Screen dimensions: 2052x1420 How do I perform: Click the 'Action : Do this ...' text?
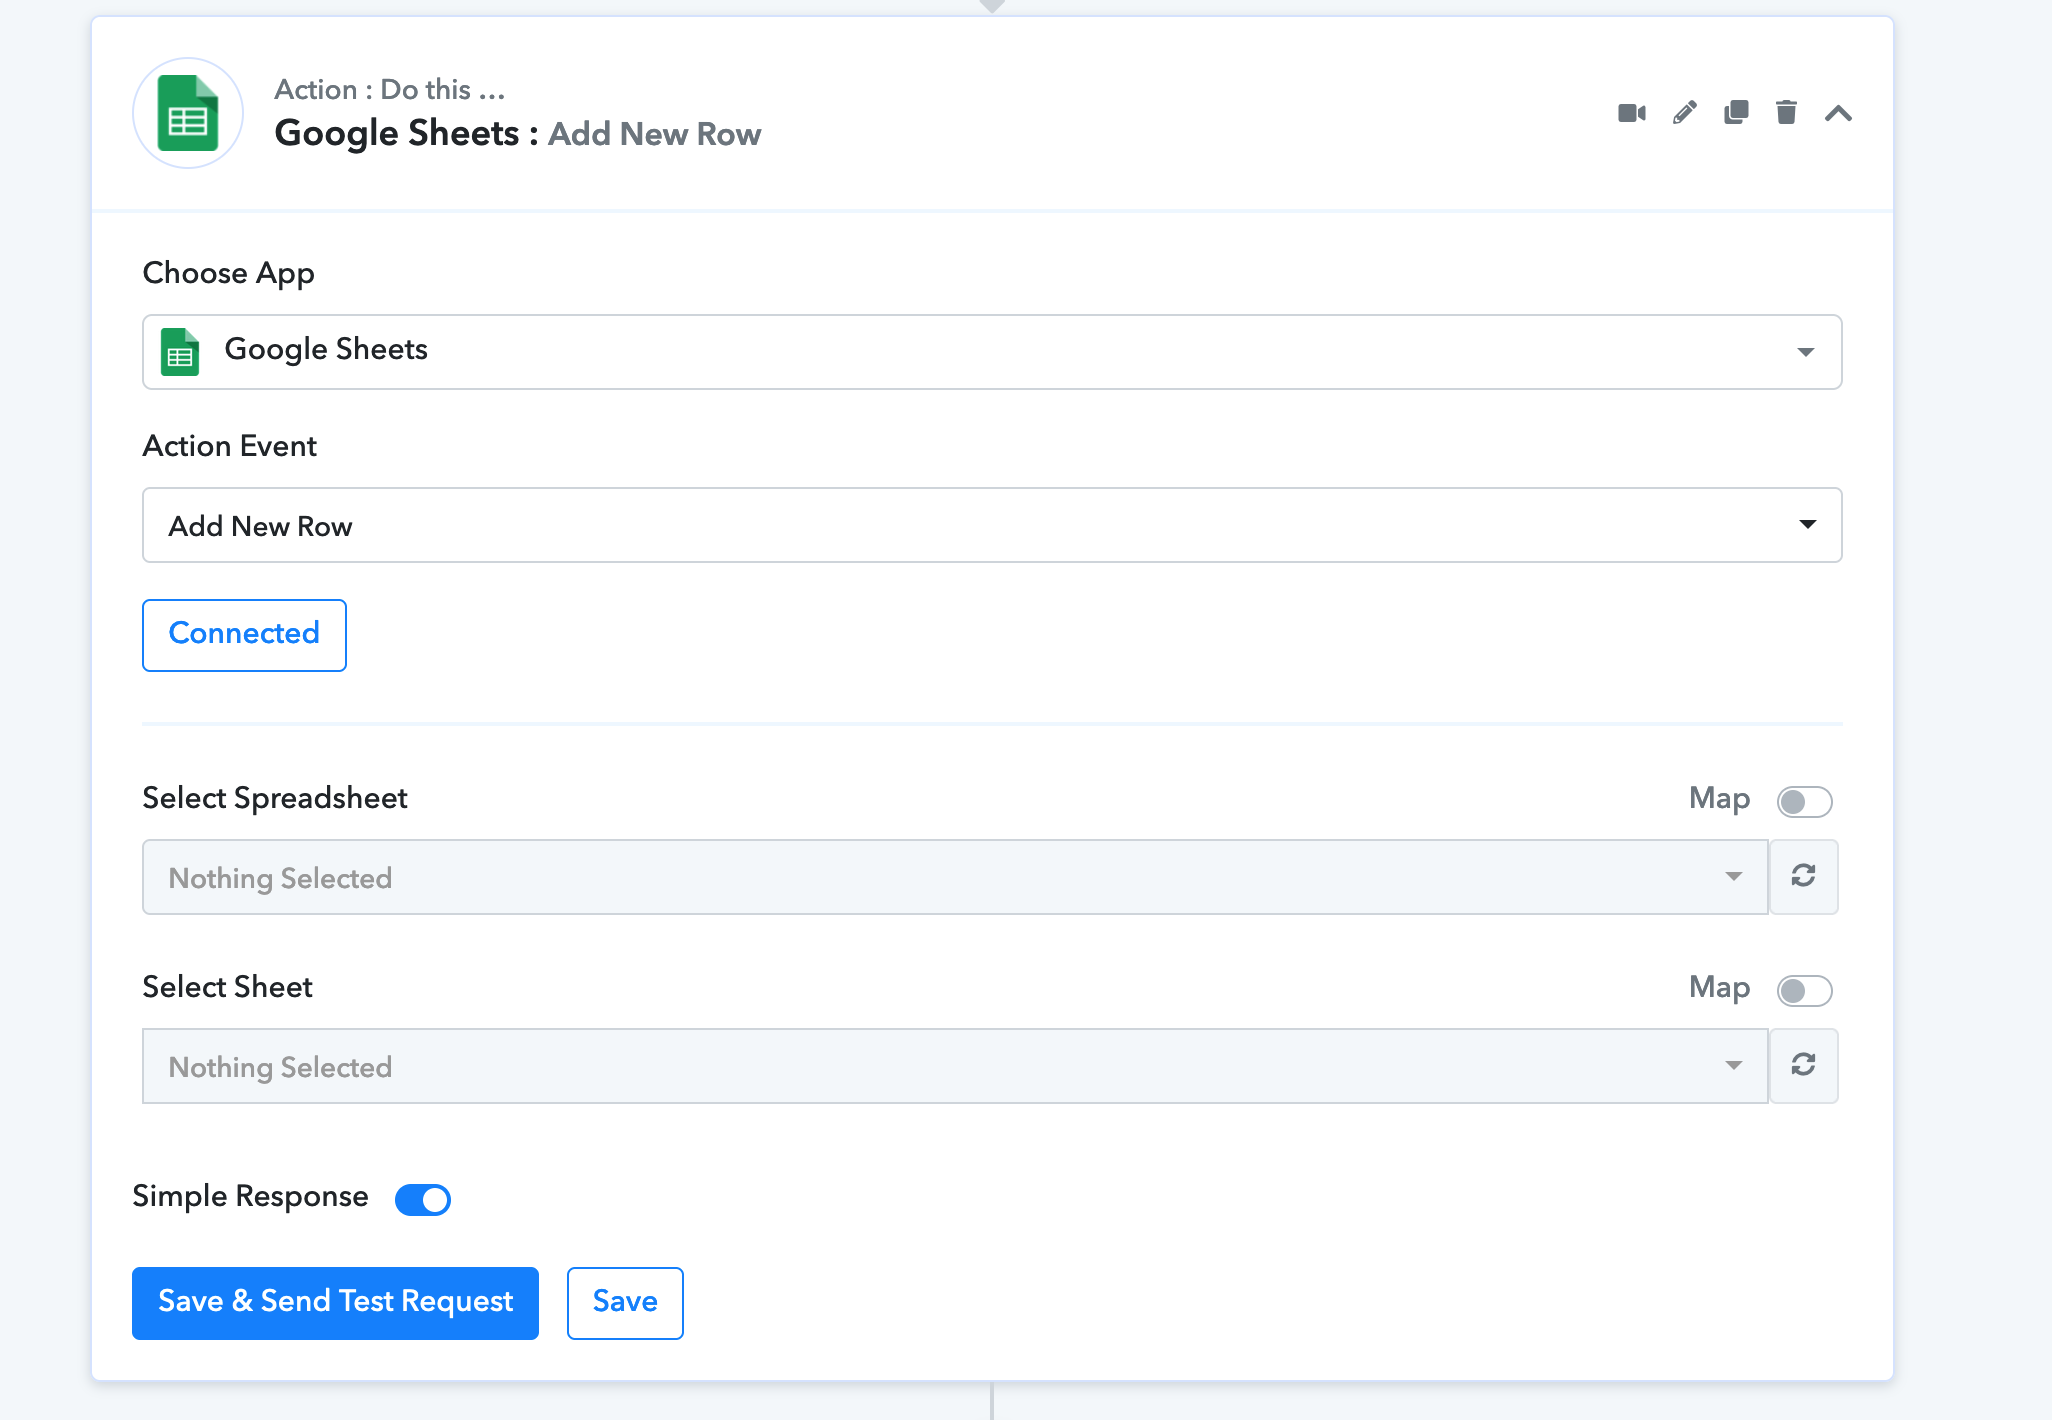390,90
